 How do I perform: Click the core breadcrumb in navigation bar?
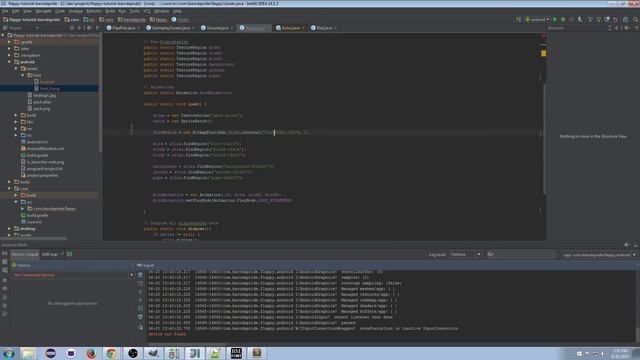click(x=72, y=19)
